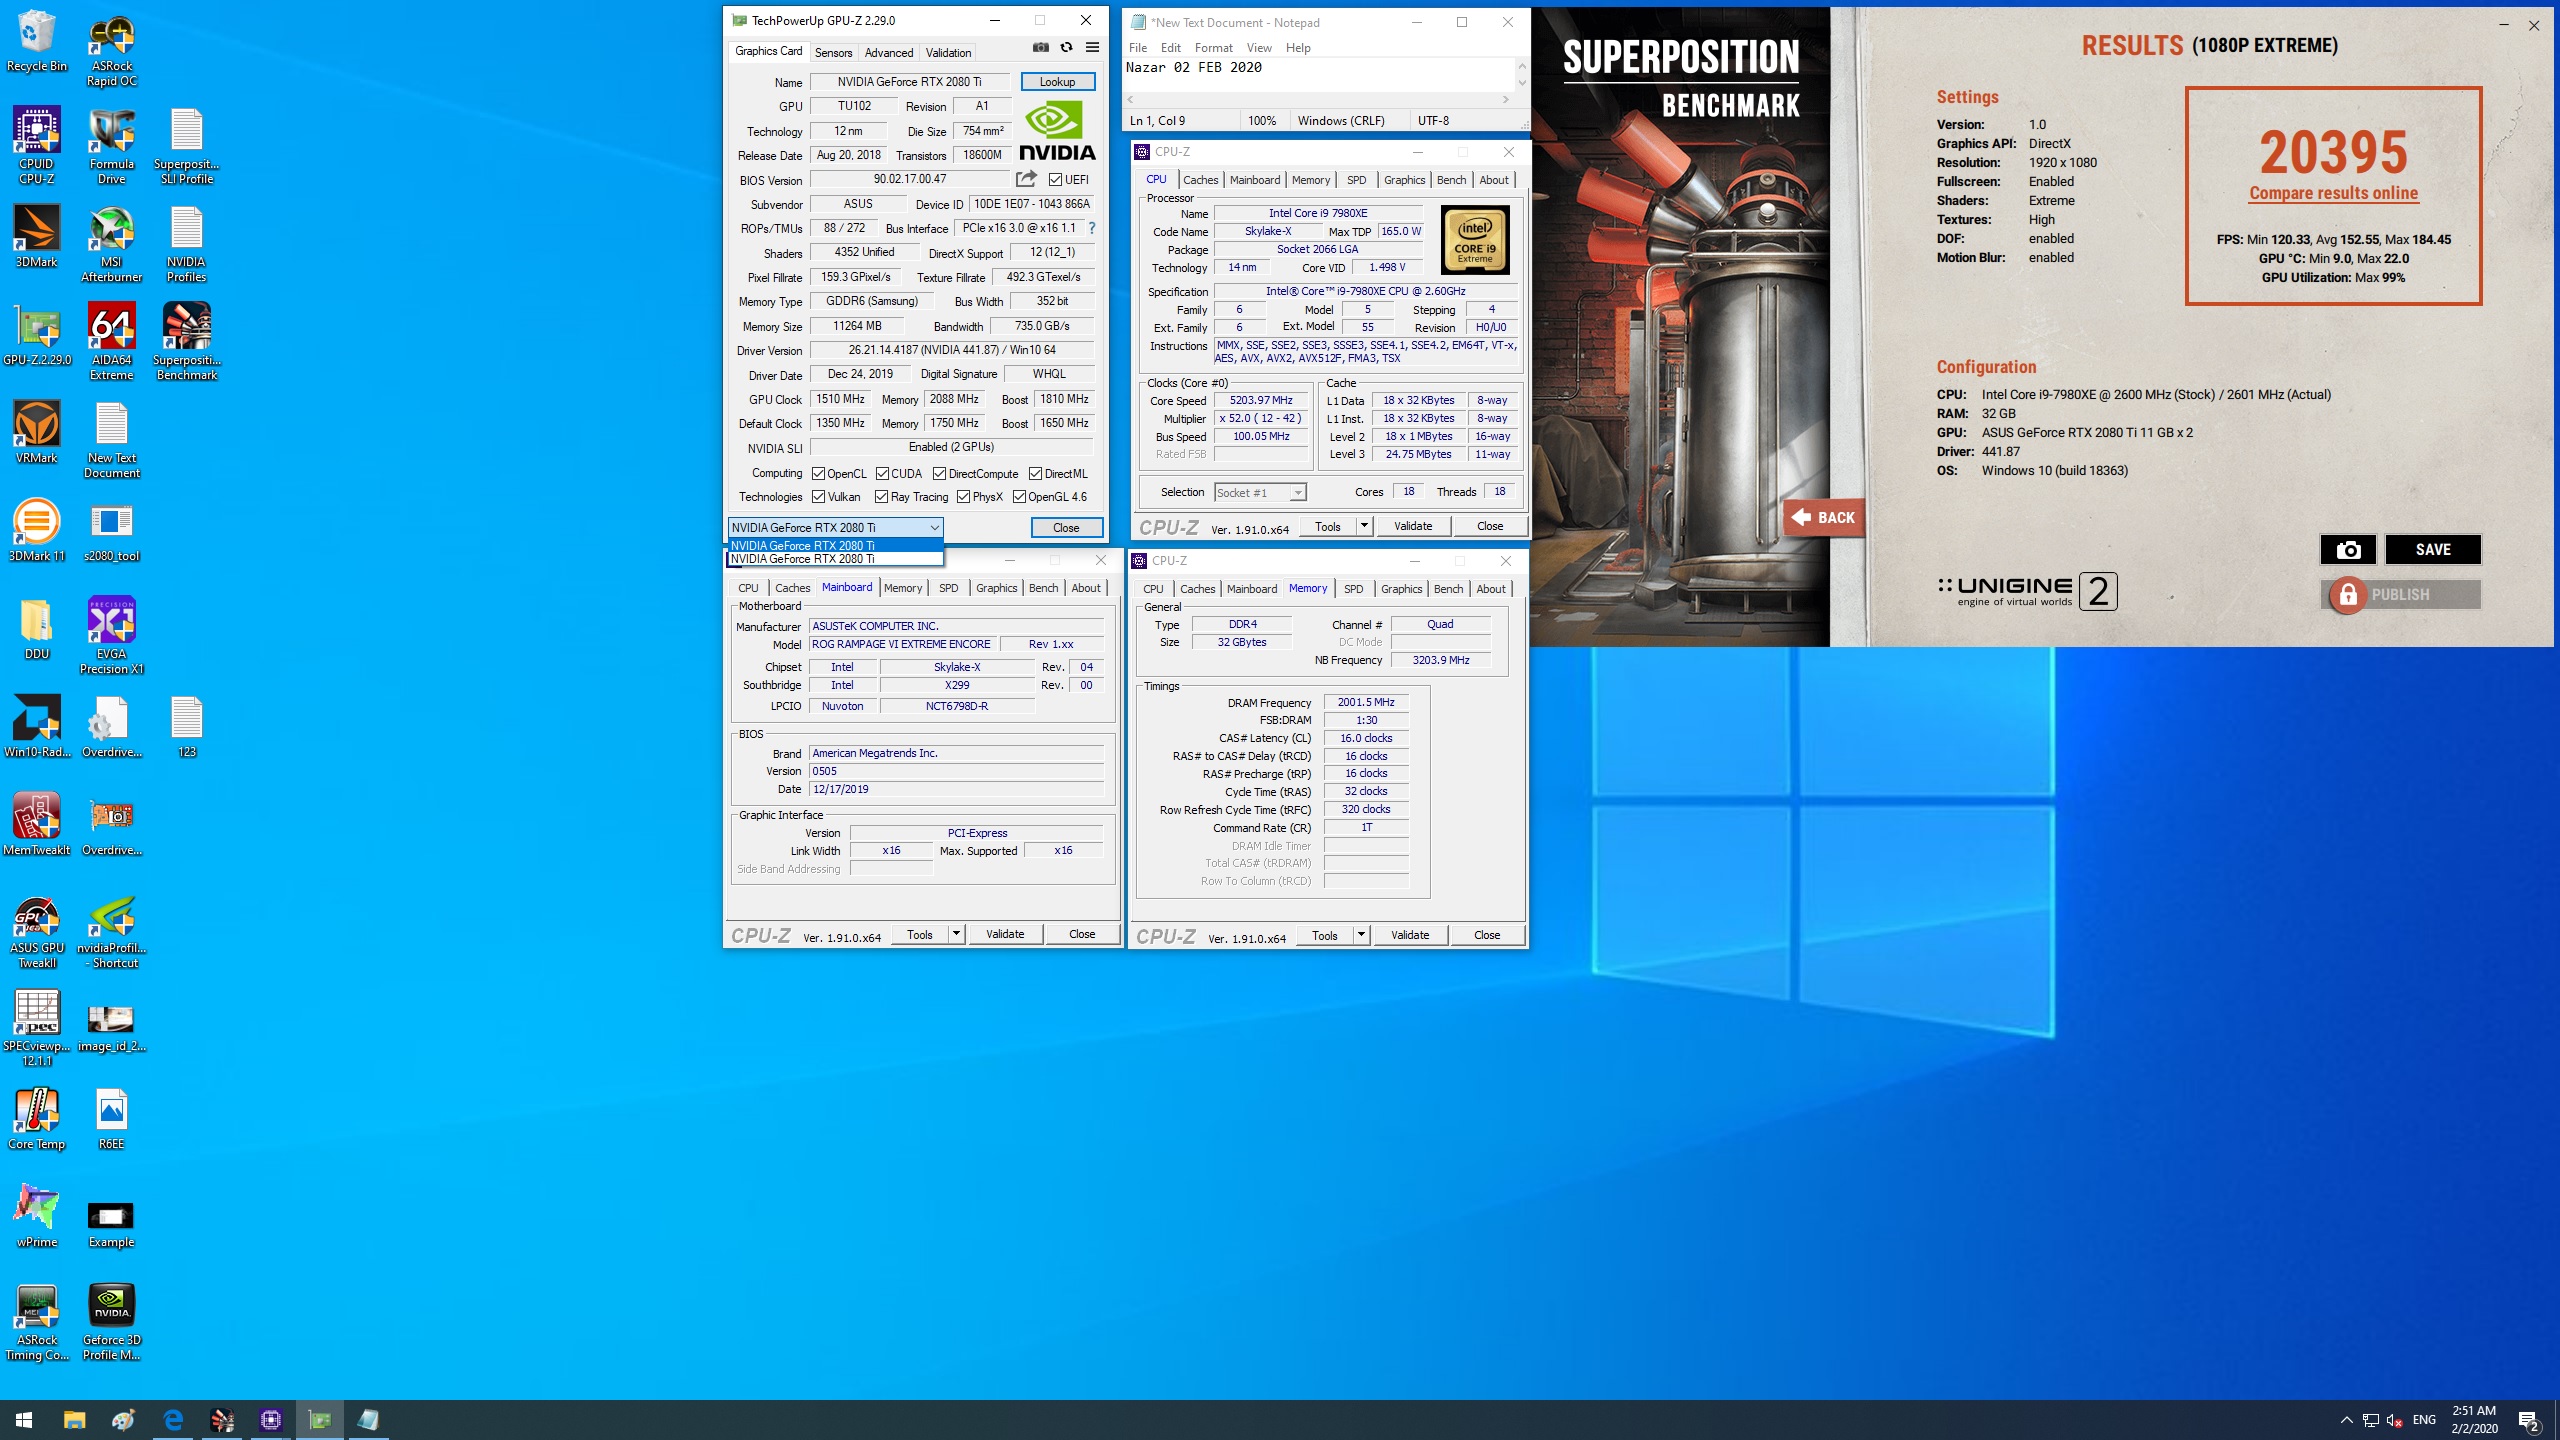Click taskbar clock showing 2:51 AM
This screenshot has height=1440, width=2560.
[2474, 1420]
